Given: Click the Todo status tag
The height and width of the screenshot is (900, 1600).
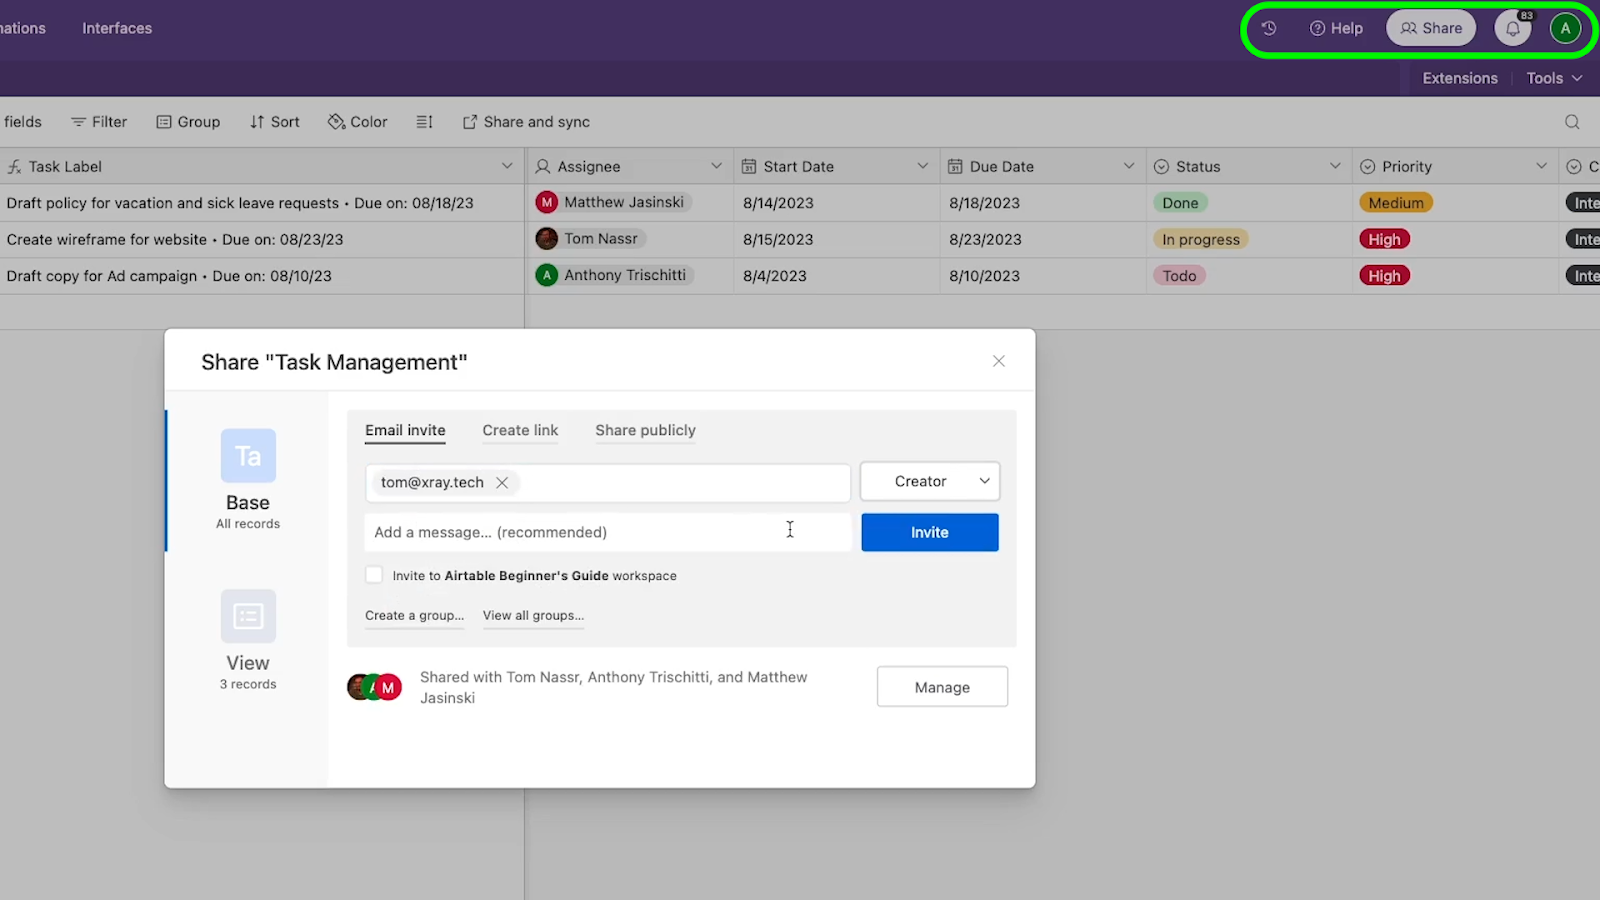Looking at the screenshot, I should click(1179, 276).
